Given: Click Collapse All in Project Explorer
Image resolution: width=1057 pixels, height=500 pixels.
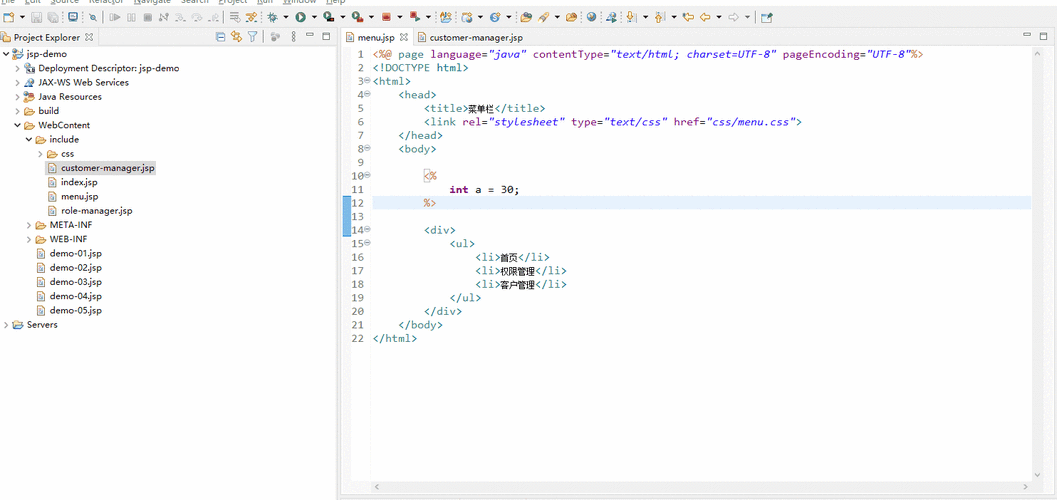Looking at the screenshot, I should (220, 36).
